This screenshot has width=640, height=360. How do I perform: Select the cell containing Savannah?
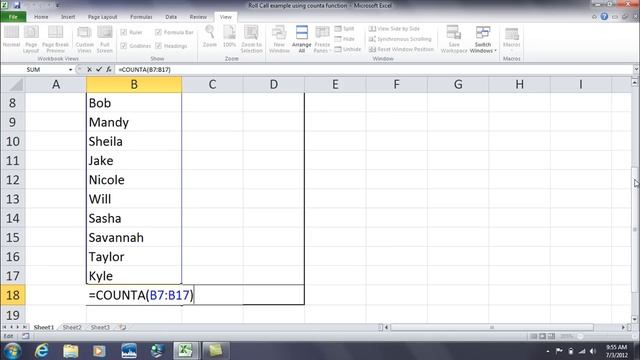[x=134, y=237]
